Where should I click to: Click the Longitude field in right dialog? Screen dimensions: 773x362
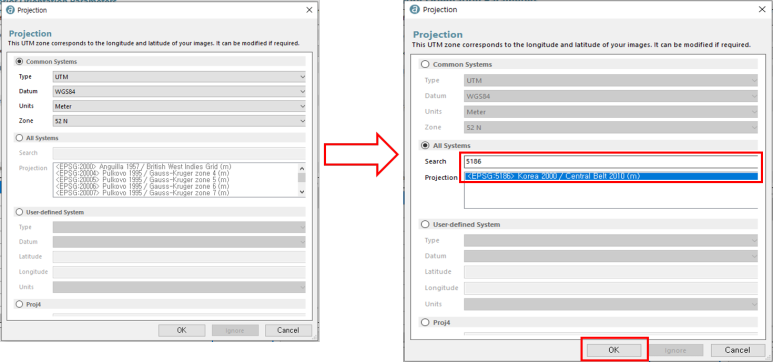click(611, 288)
